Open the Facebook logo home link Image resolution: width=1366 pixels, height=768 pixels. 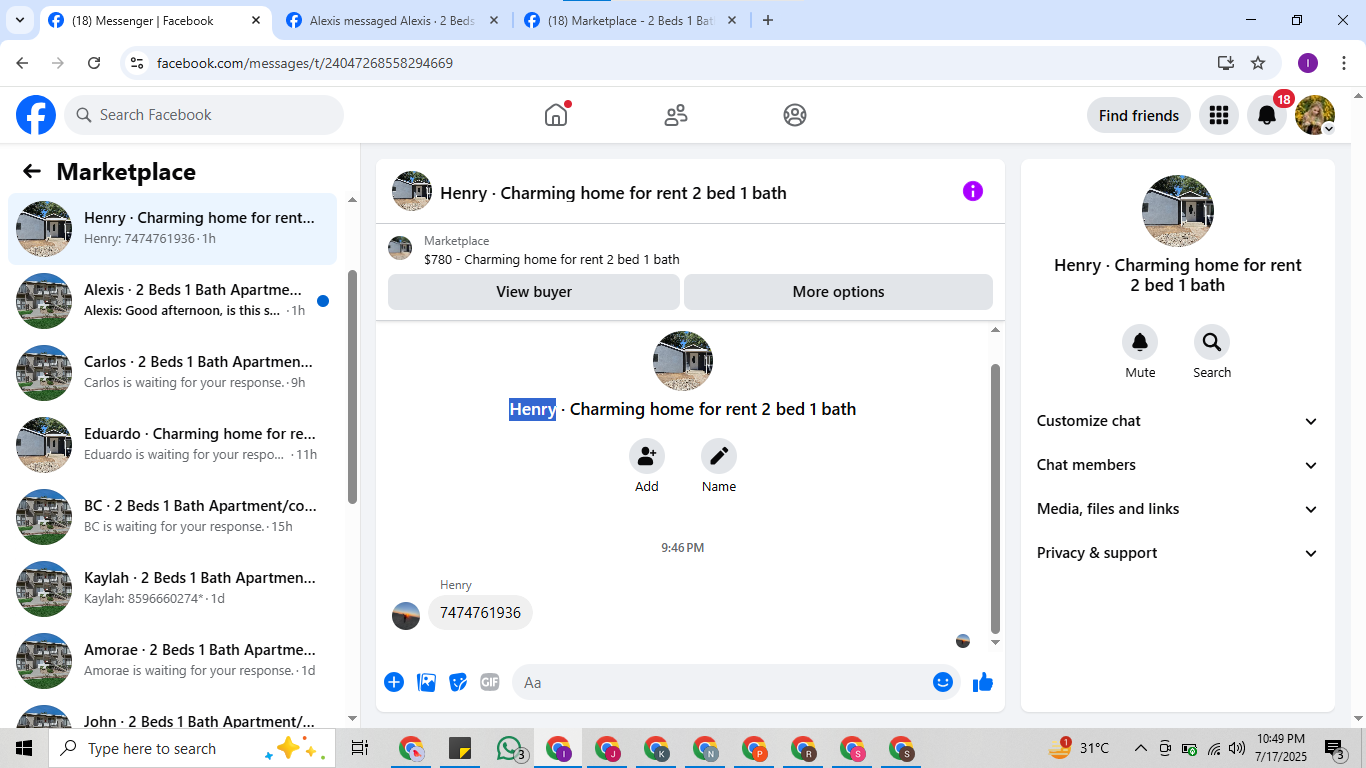36,115
